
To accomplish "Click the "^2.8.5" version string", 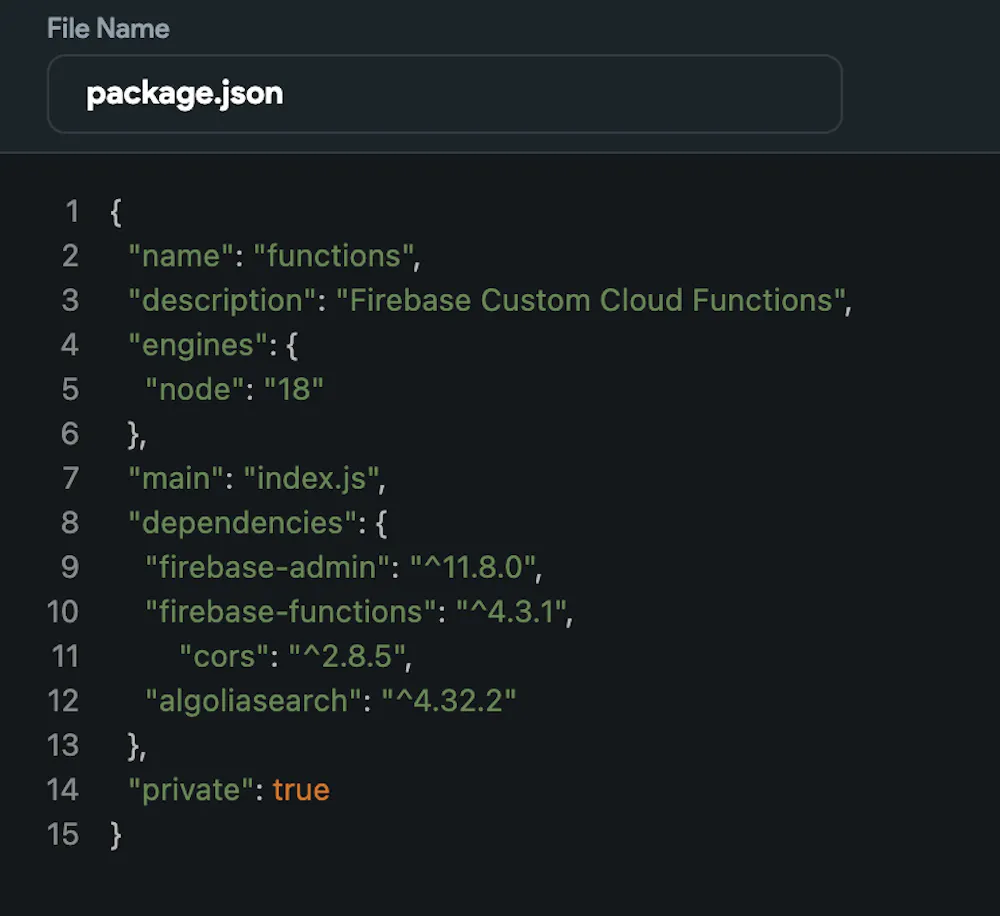I will [x=347, y=657].
